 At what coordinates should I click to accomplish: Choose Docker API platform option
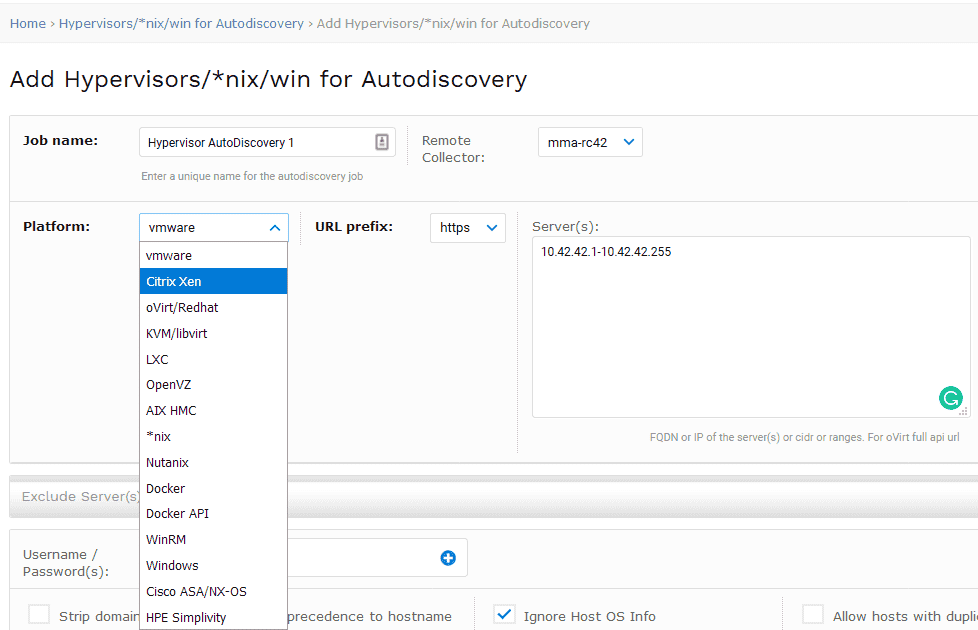(x=213, y=513)
